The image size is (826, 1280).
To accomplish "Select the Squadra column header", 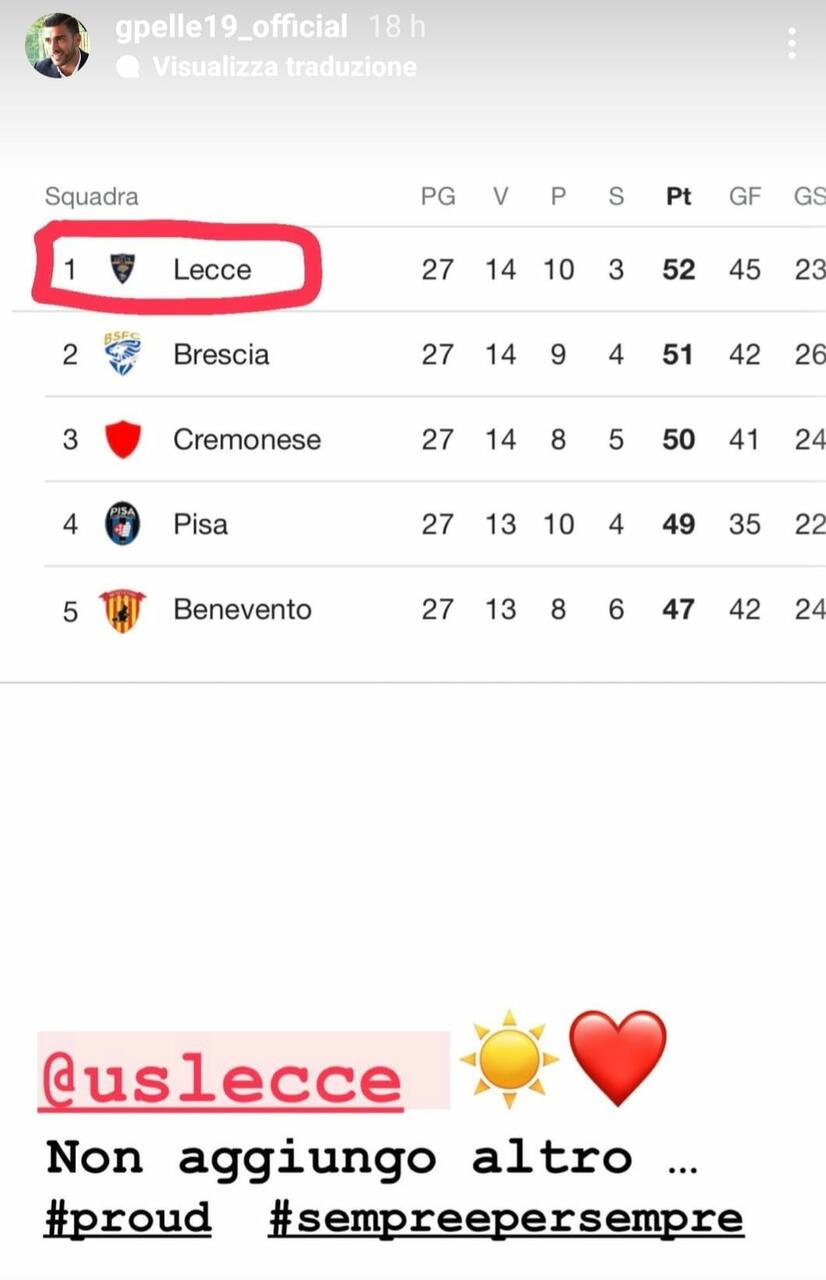I will [x=91, y=196].
